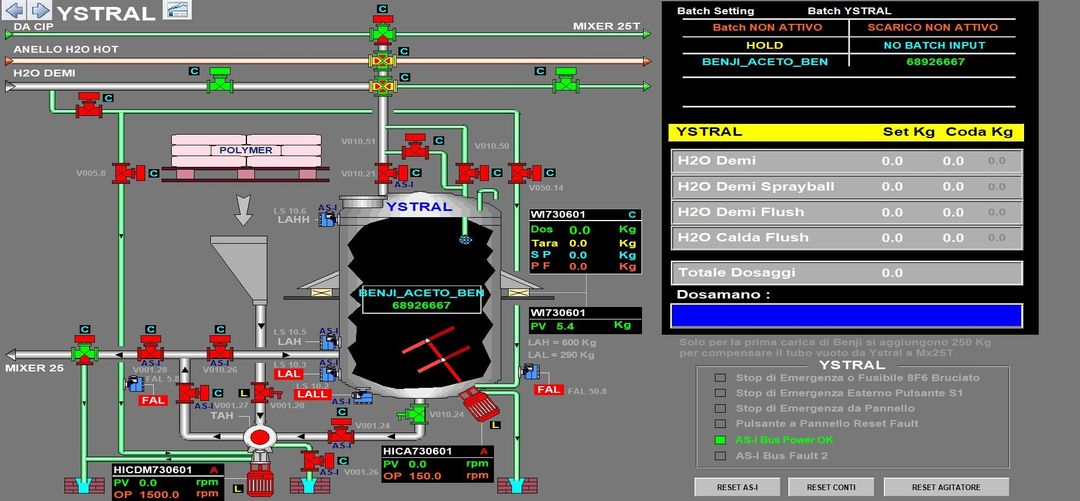1080x501 pixels.
Task: Toggle Stop di Emergenza o Fusibile 8F6 Bruciato indicator
Action: 720,378
